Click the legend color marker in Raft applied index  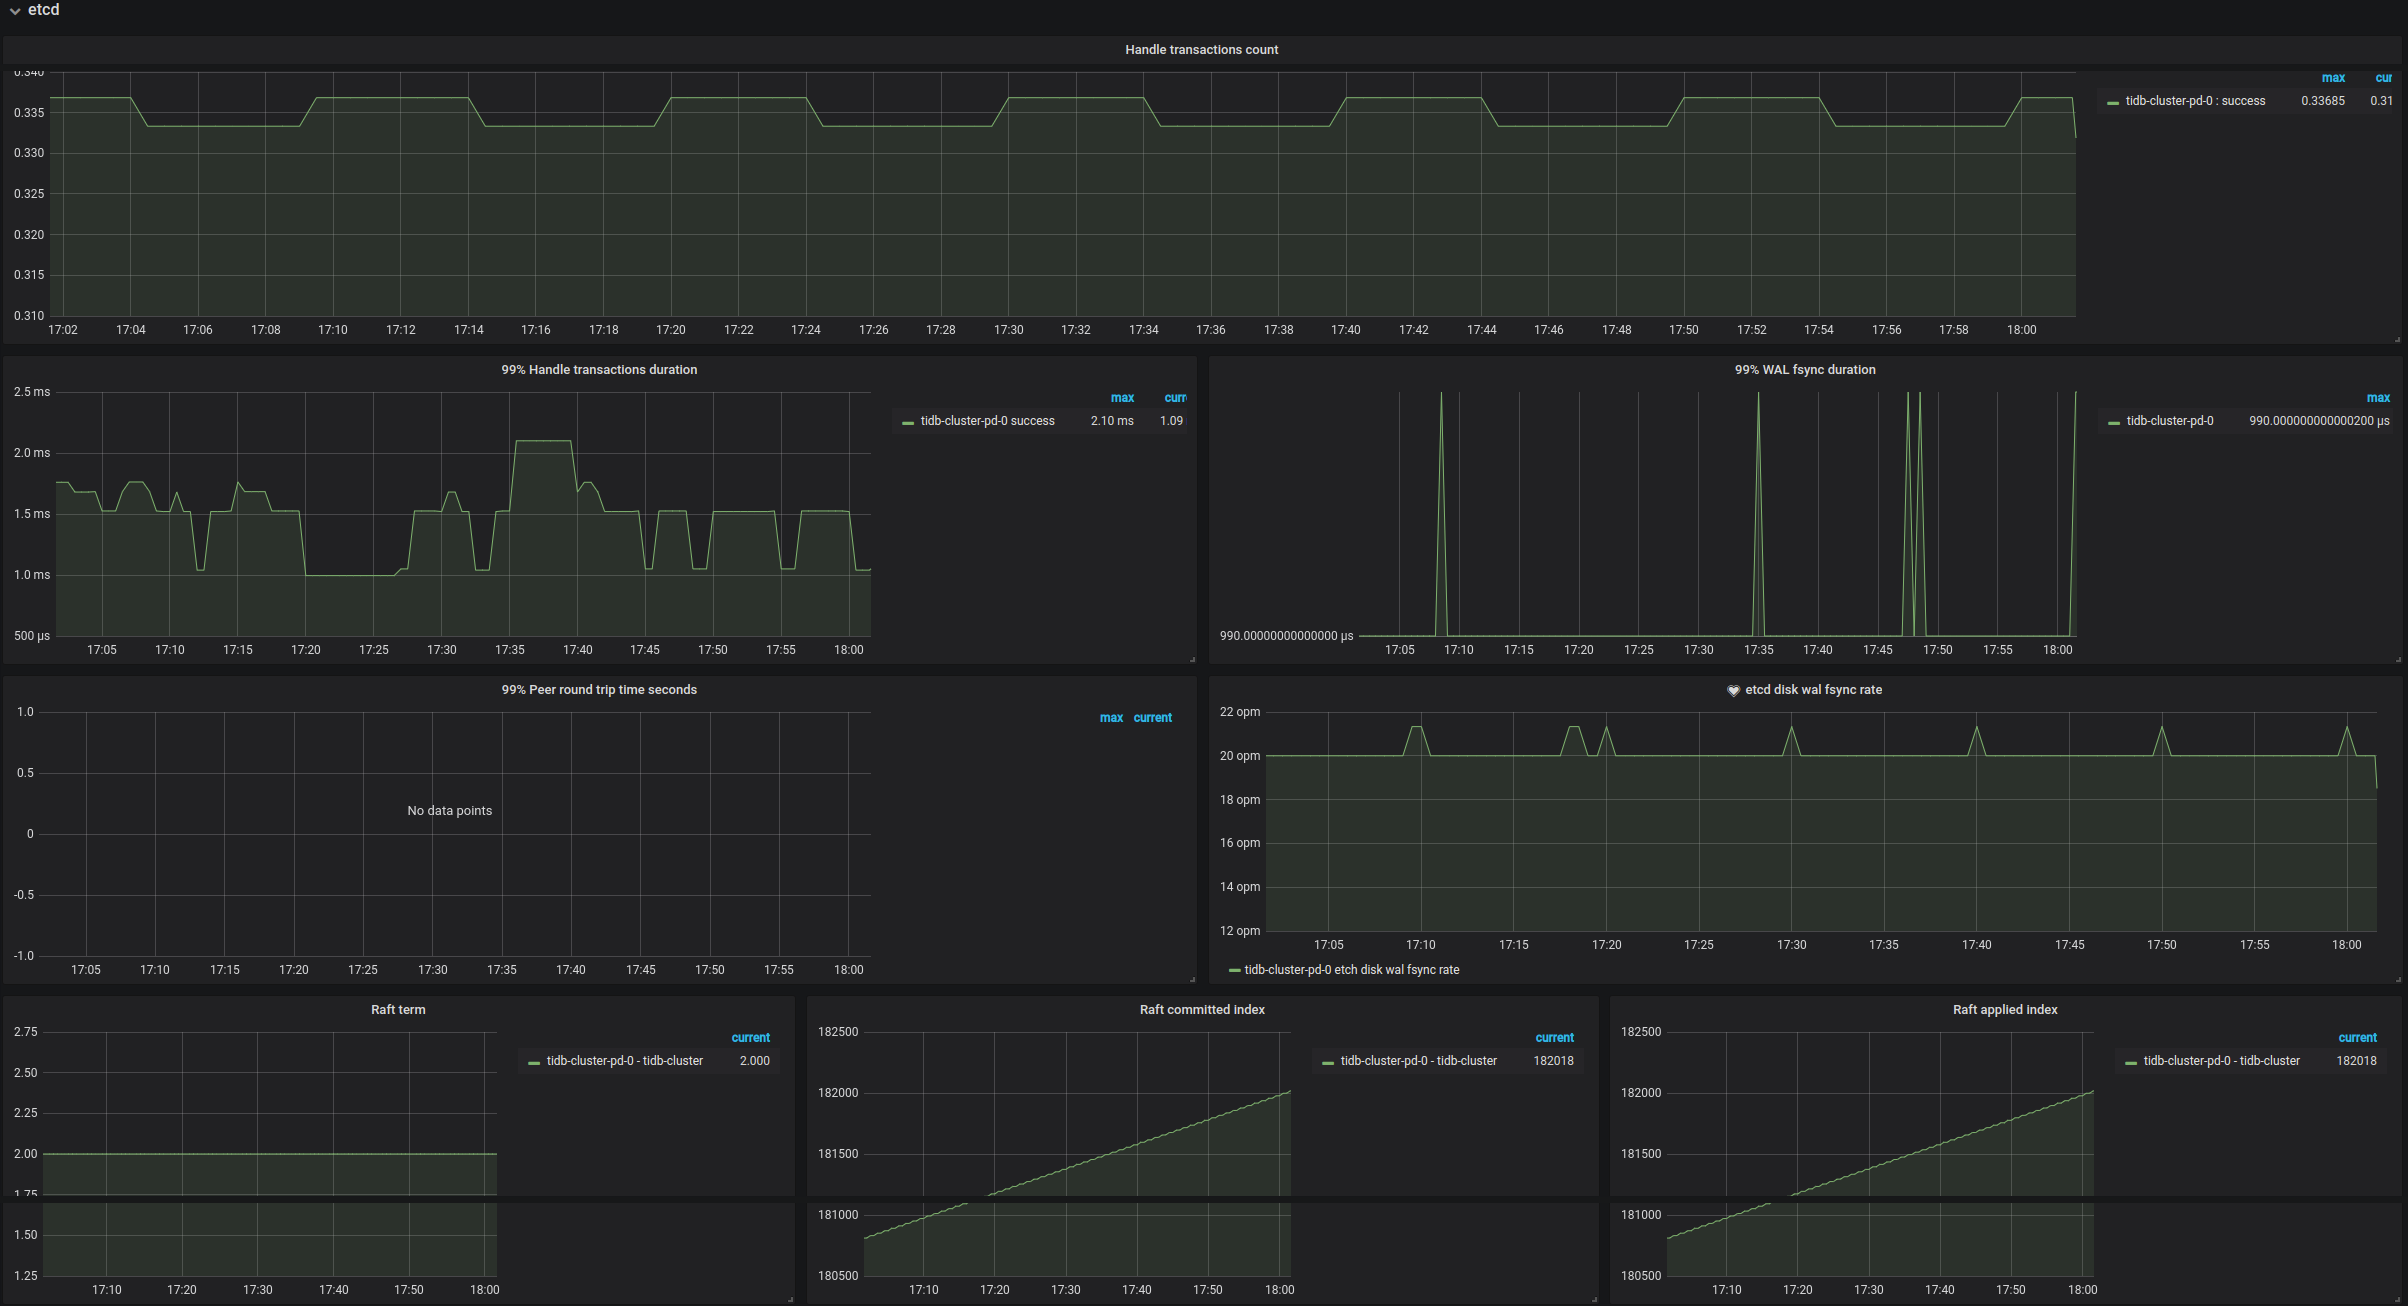coord(2130,1061)
